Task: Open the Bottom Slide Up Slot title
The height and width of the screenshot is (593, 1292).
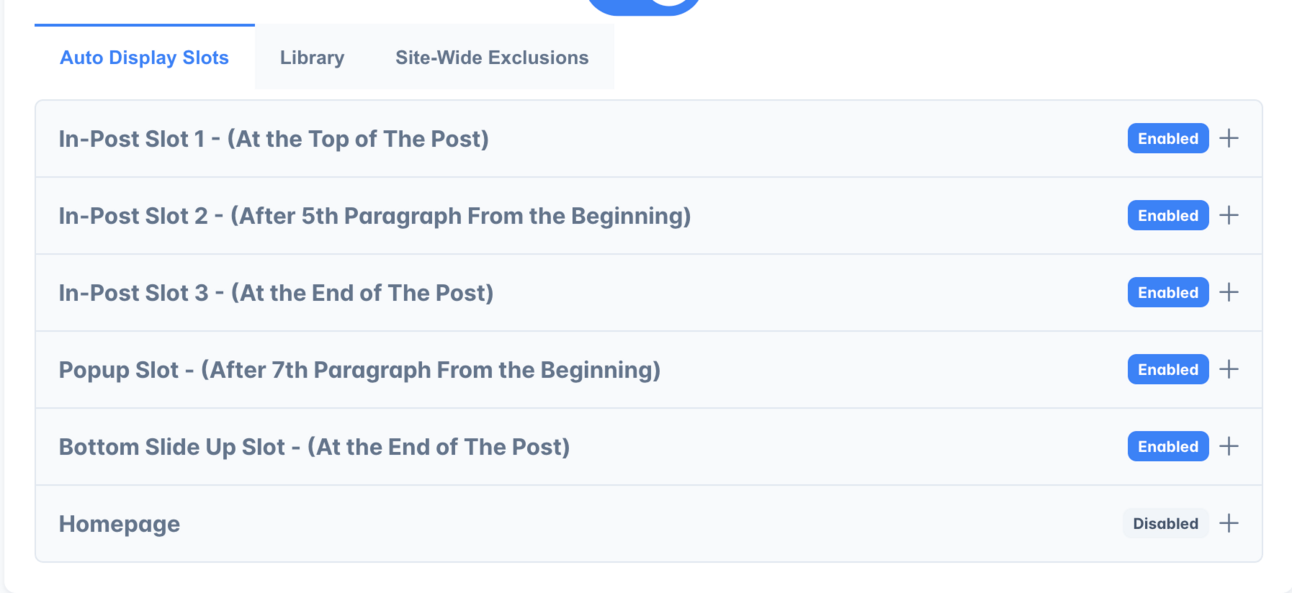Action: [314, 447]
